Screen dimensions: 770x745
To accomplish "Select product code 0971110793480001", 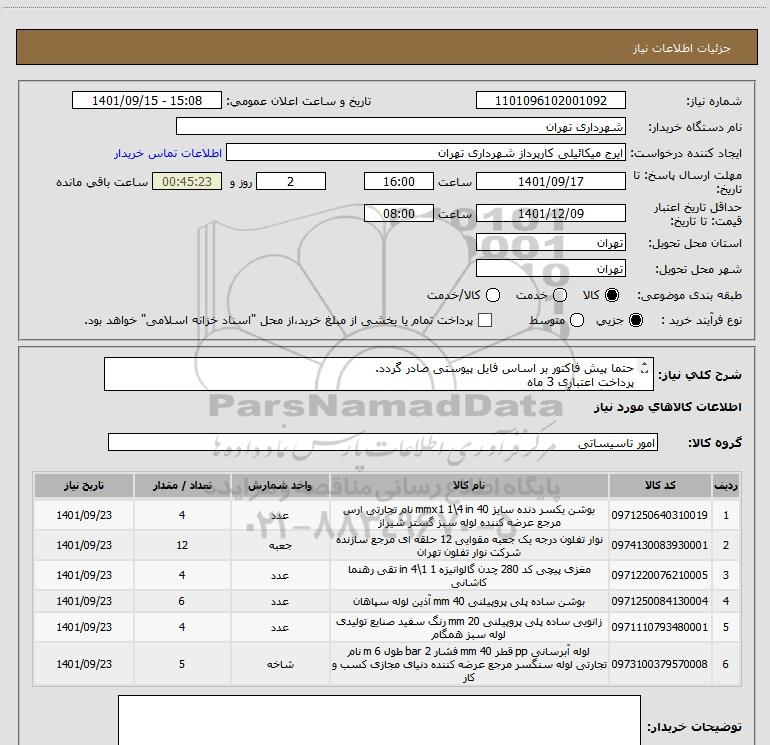I will point(660,627).
